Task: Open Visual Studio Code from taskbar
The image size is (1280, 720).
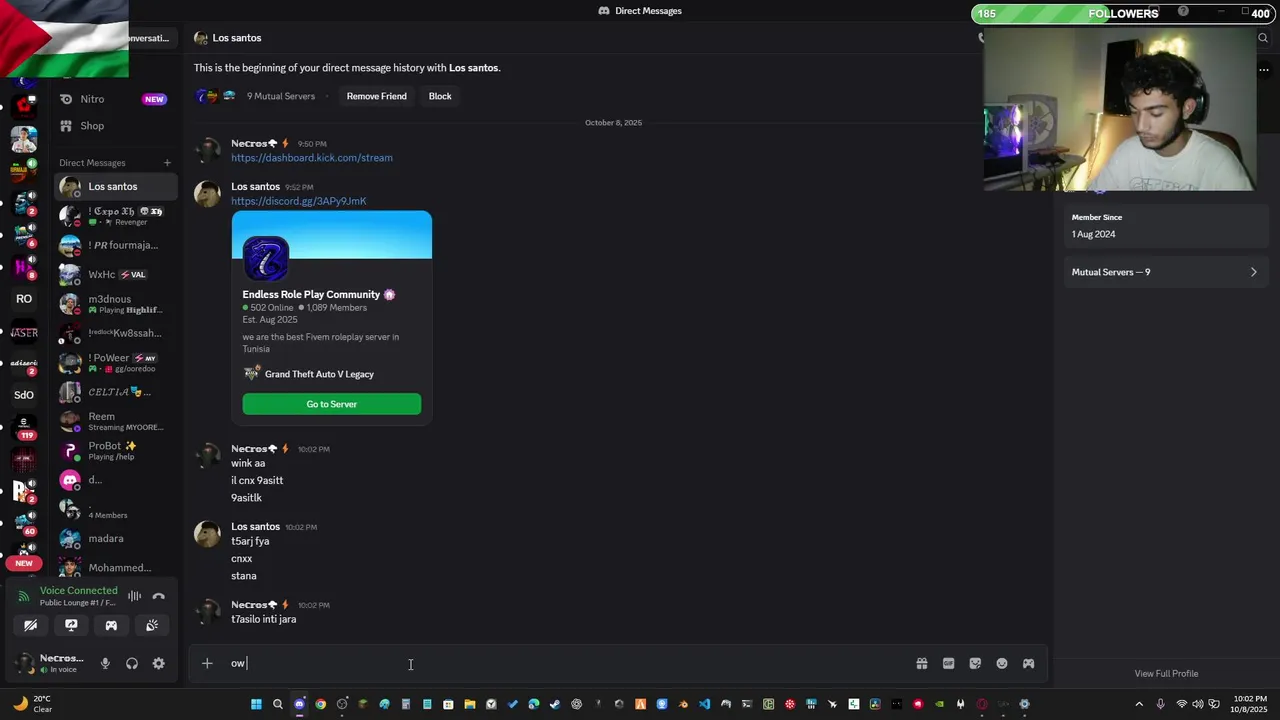Action: (704, 704)
